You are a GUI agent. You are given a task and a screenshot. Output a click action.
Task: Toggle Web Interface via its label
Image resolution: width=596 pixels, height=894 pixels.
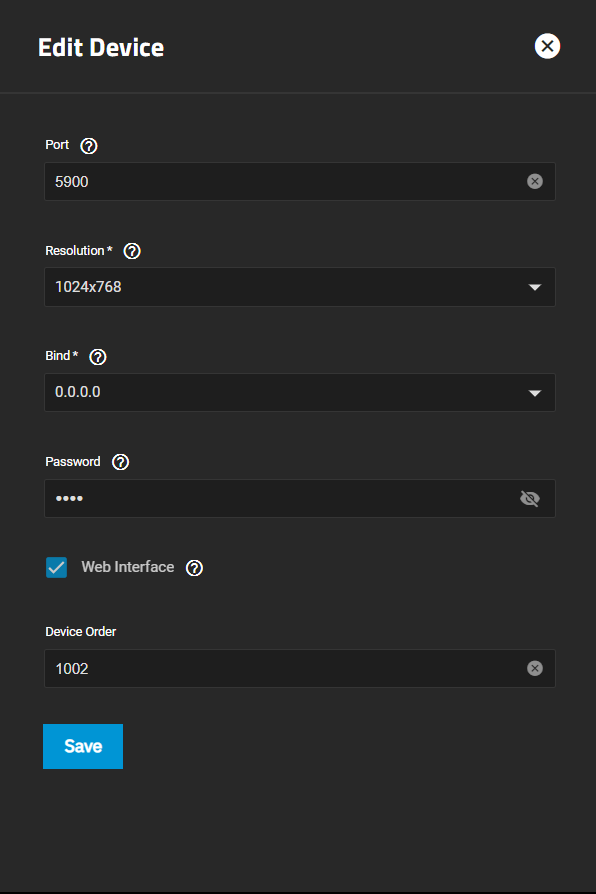click(128, 567)
